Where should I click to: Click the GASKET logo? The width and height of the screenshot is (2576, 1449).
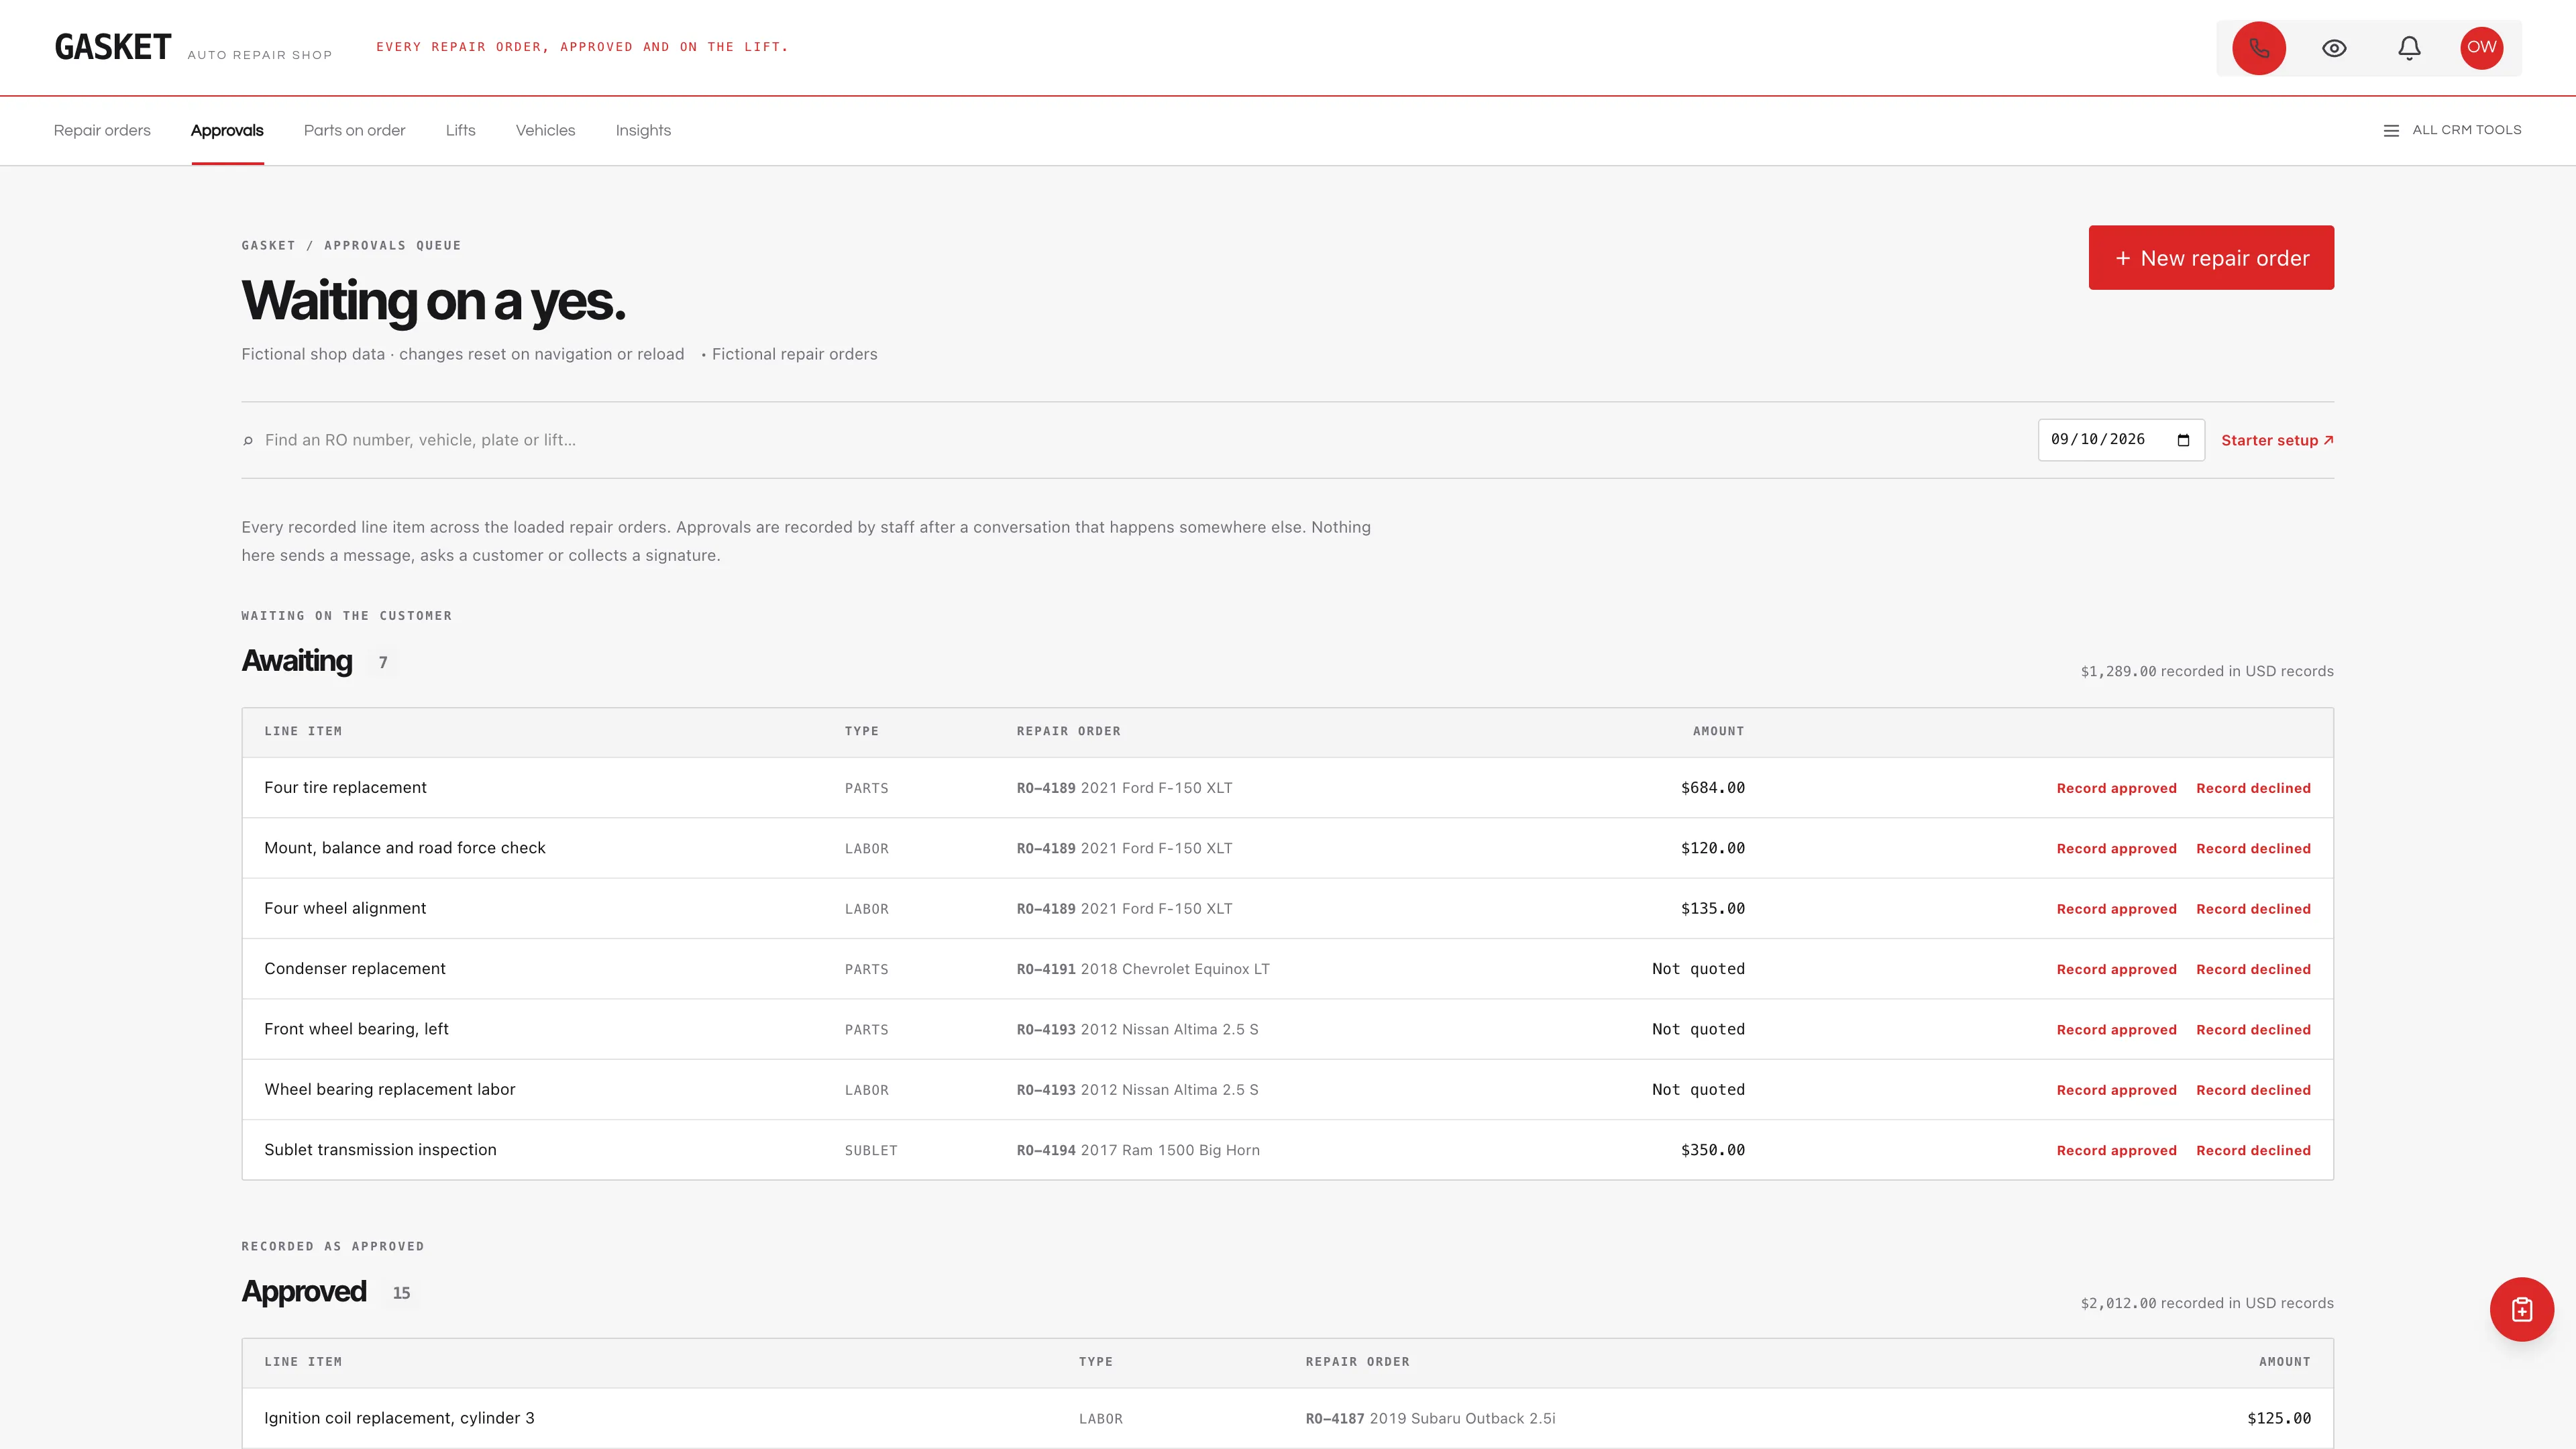[x=113, y=47]
